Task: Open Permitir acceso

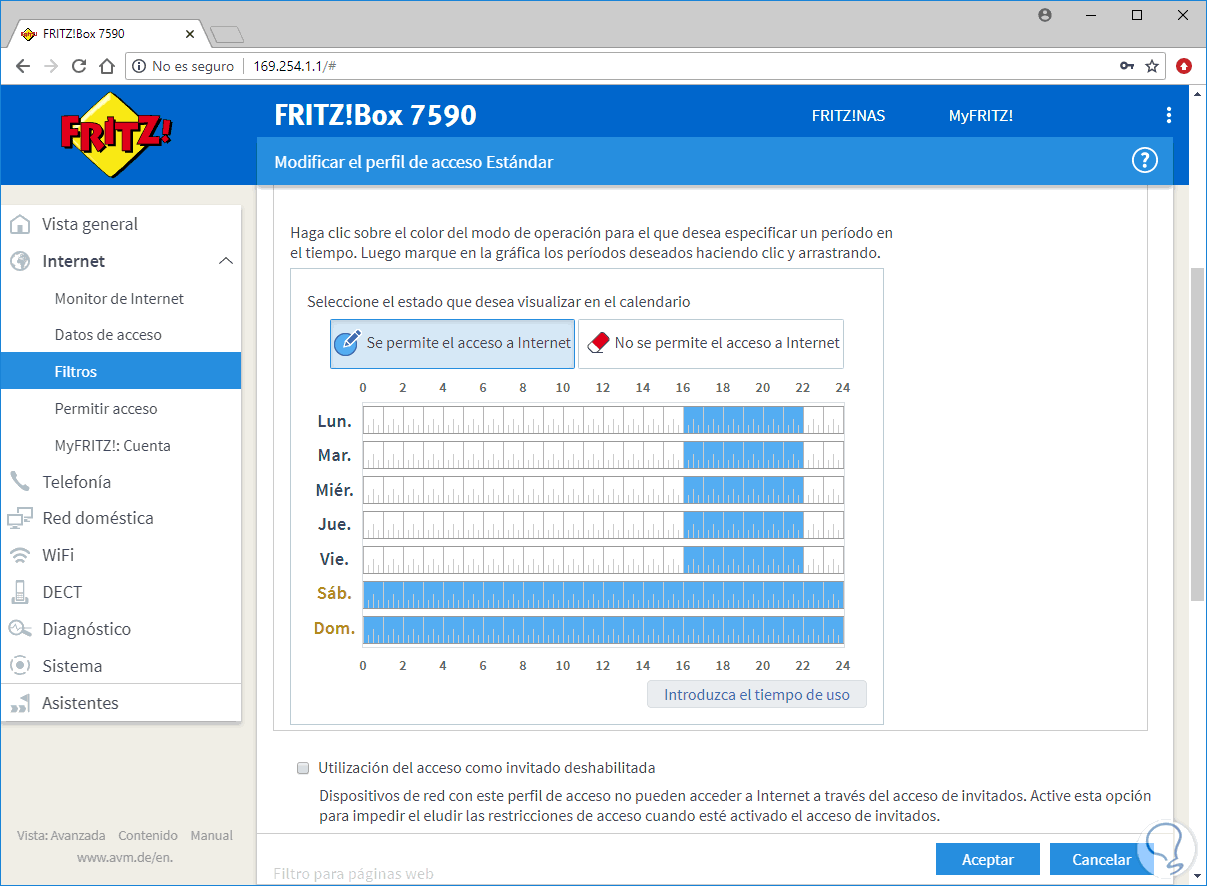Action: point(106,408)
